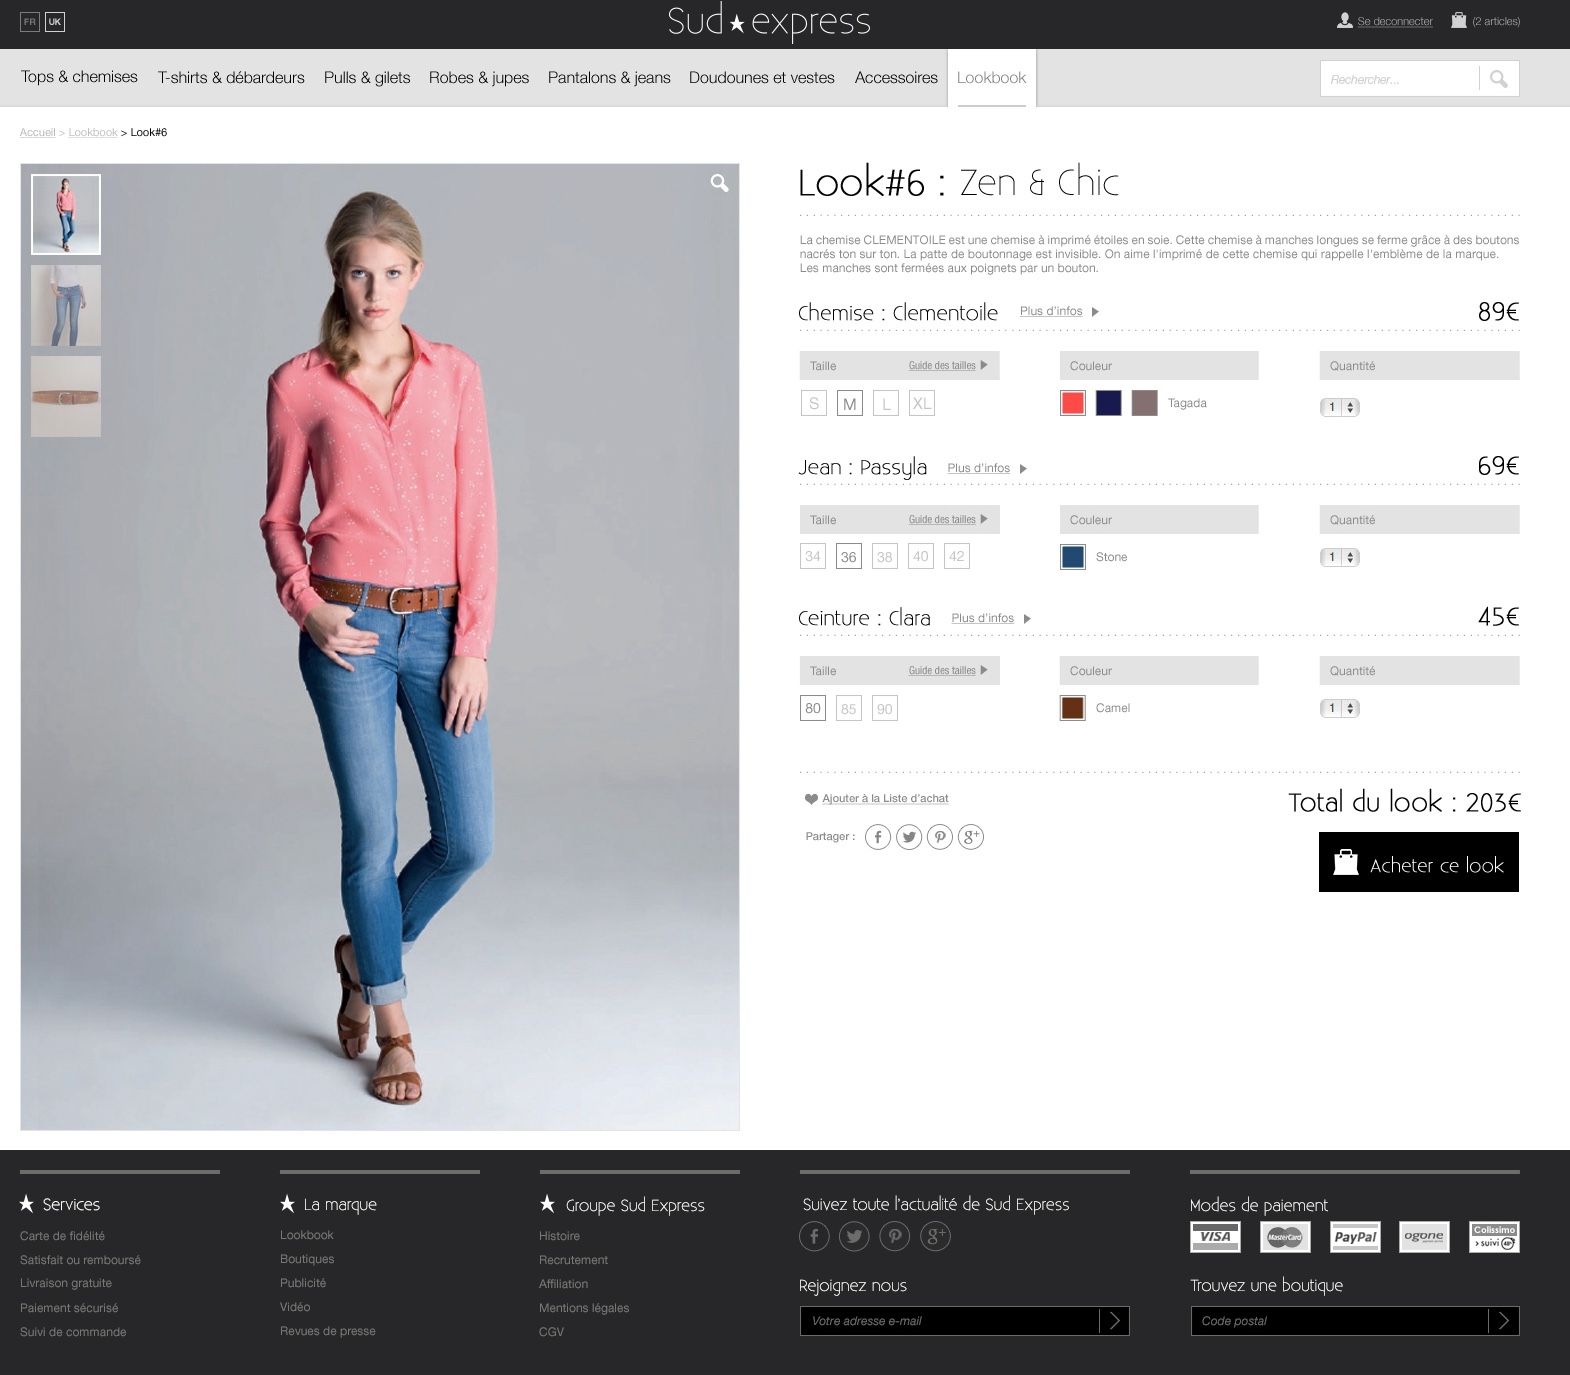Viewport: 1570px width, 1375px height.
Task: Select chemise size S
Action: pyautogui.click(x=814, y=403)
